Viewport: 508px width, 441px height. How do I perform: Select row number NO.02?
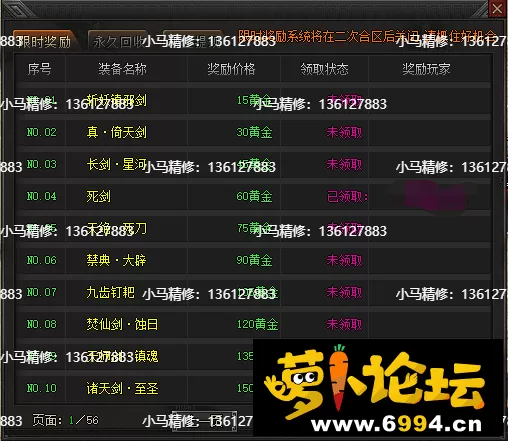(42, 132)
